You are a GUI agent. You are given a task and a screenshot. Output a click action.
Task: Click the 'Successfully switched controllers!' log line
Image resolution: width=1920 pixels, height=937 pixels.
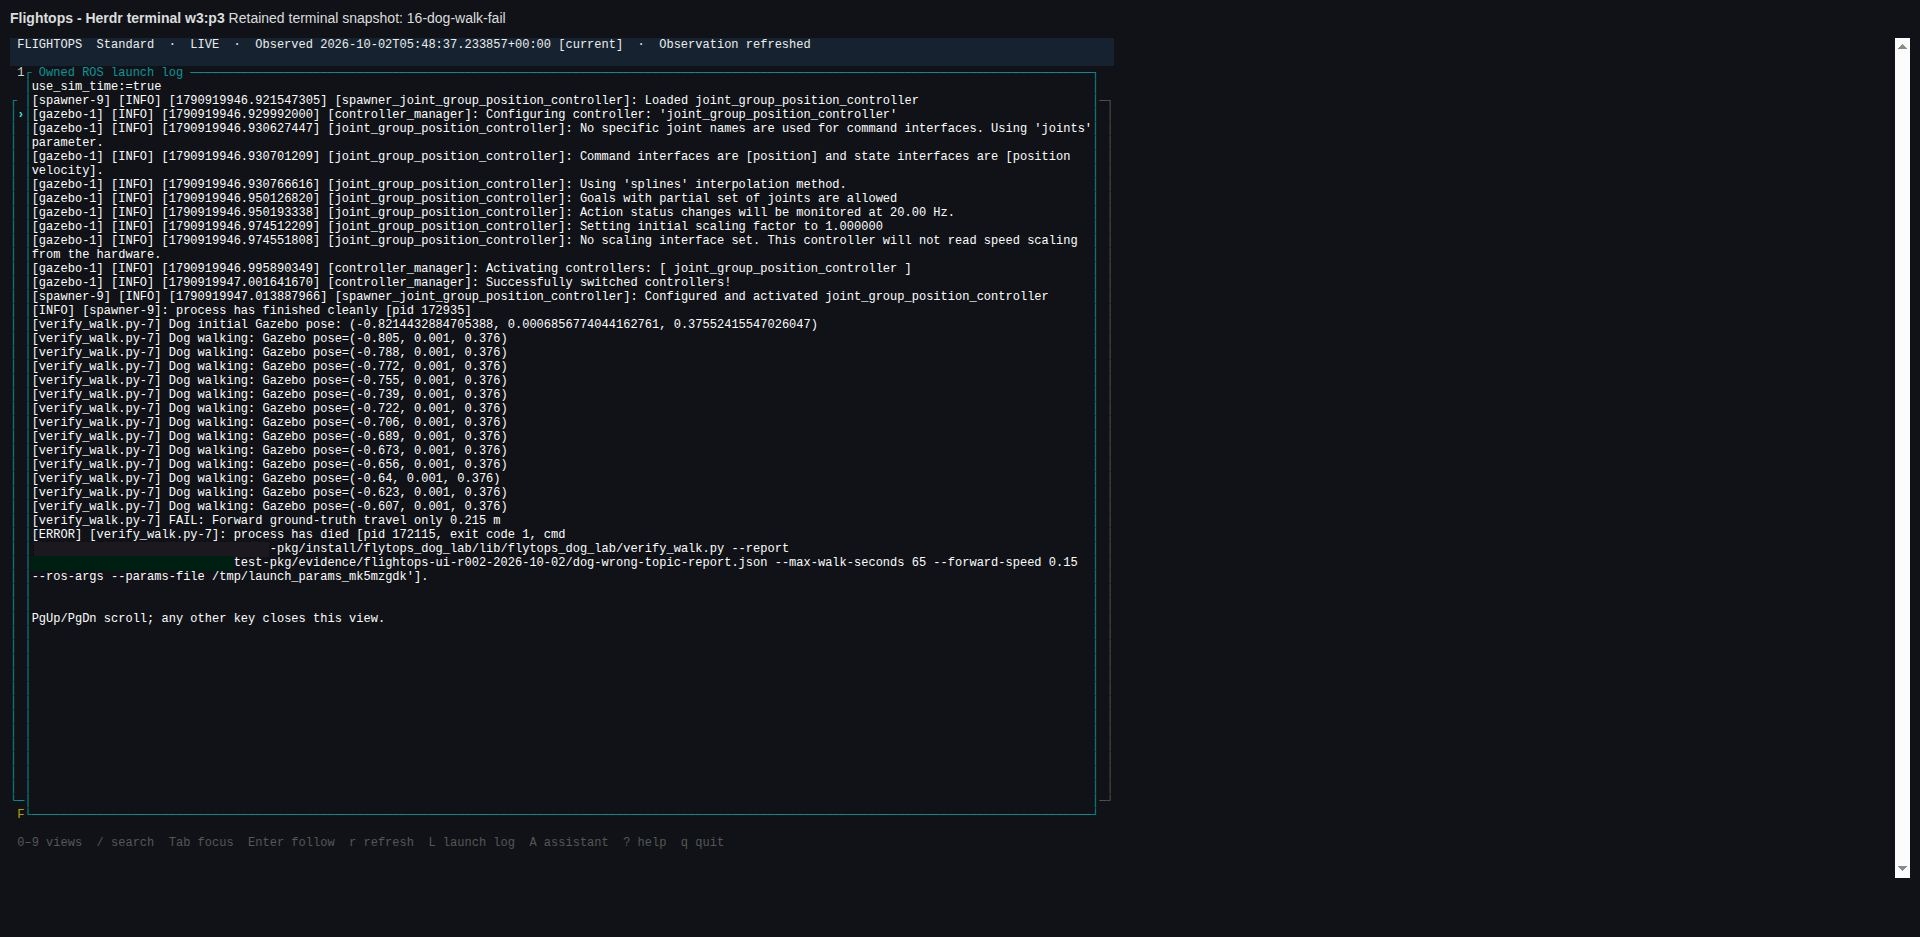[381, 282]
